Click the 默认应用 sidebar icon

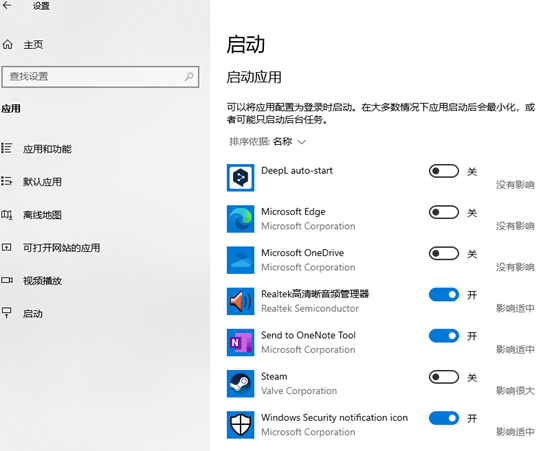pos(7,181)
